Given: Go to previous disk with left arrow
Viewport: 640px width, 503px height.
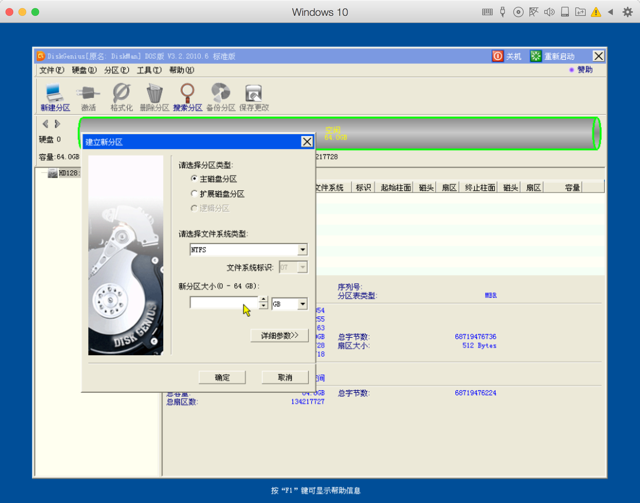Looking at the screenshot, I should (x=45, y=123).
